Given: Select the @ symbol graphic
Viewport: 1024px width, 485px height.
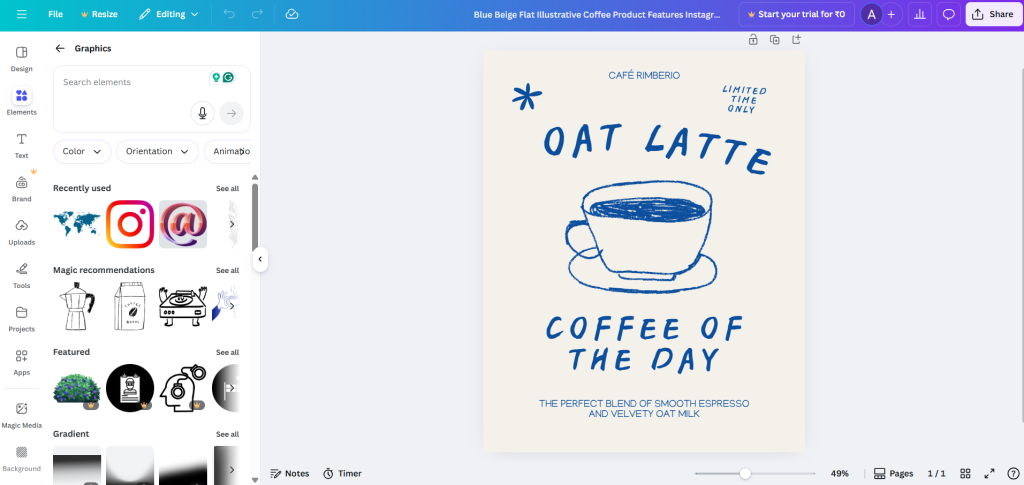Looking at the screenshot, I should pyautogui.click(x=183, y=225).
